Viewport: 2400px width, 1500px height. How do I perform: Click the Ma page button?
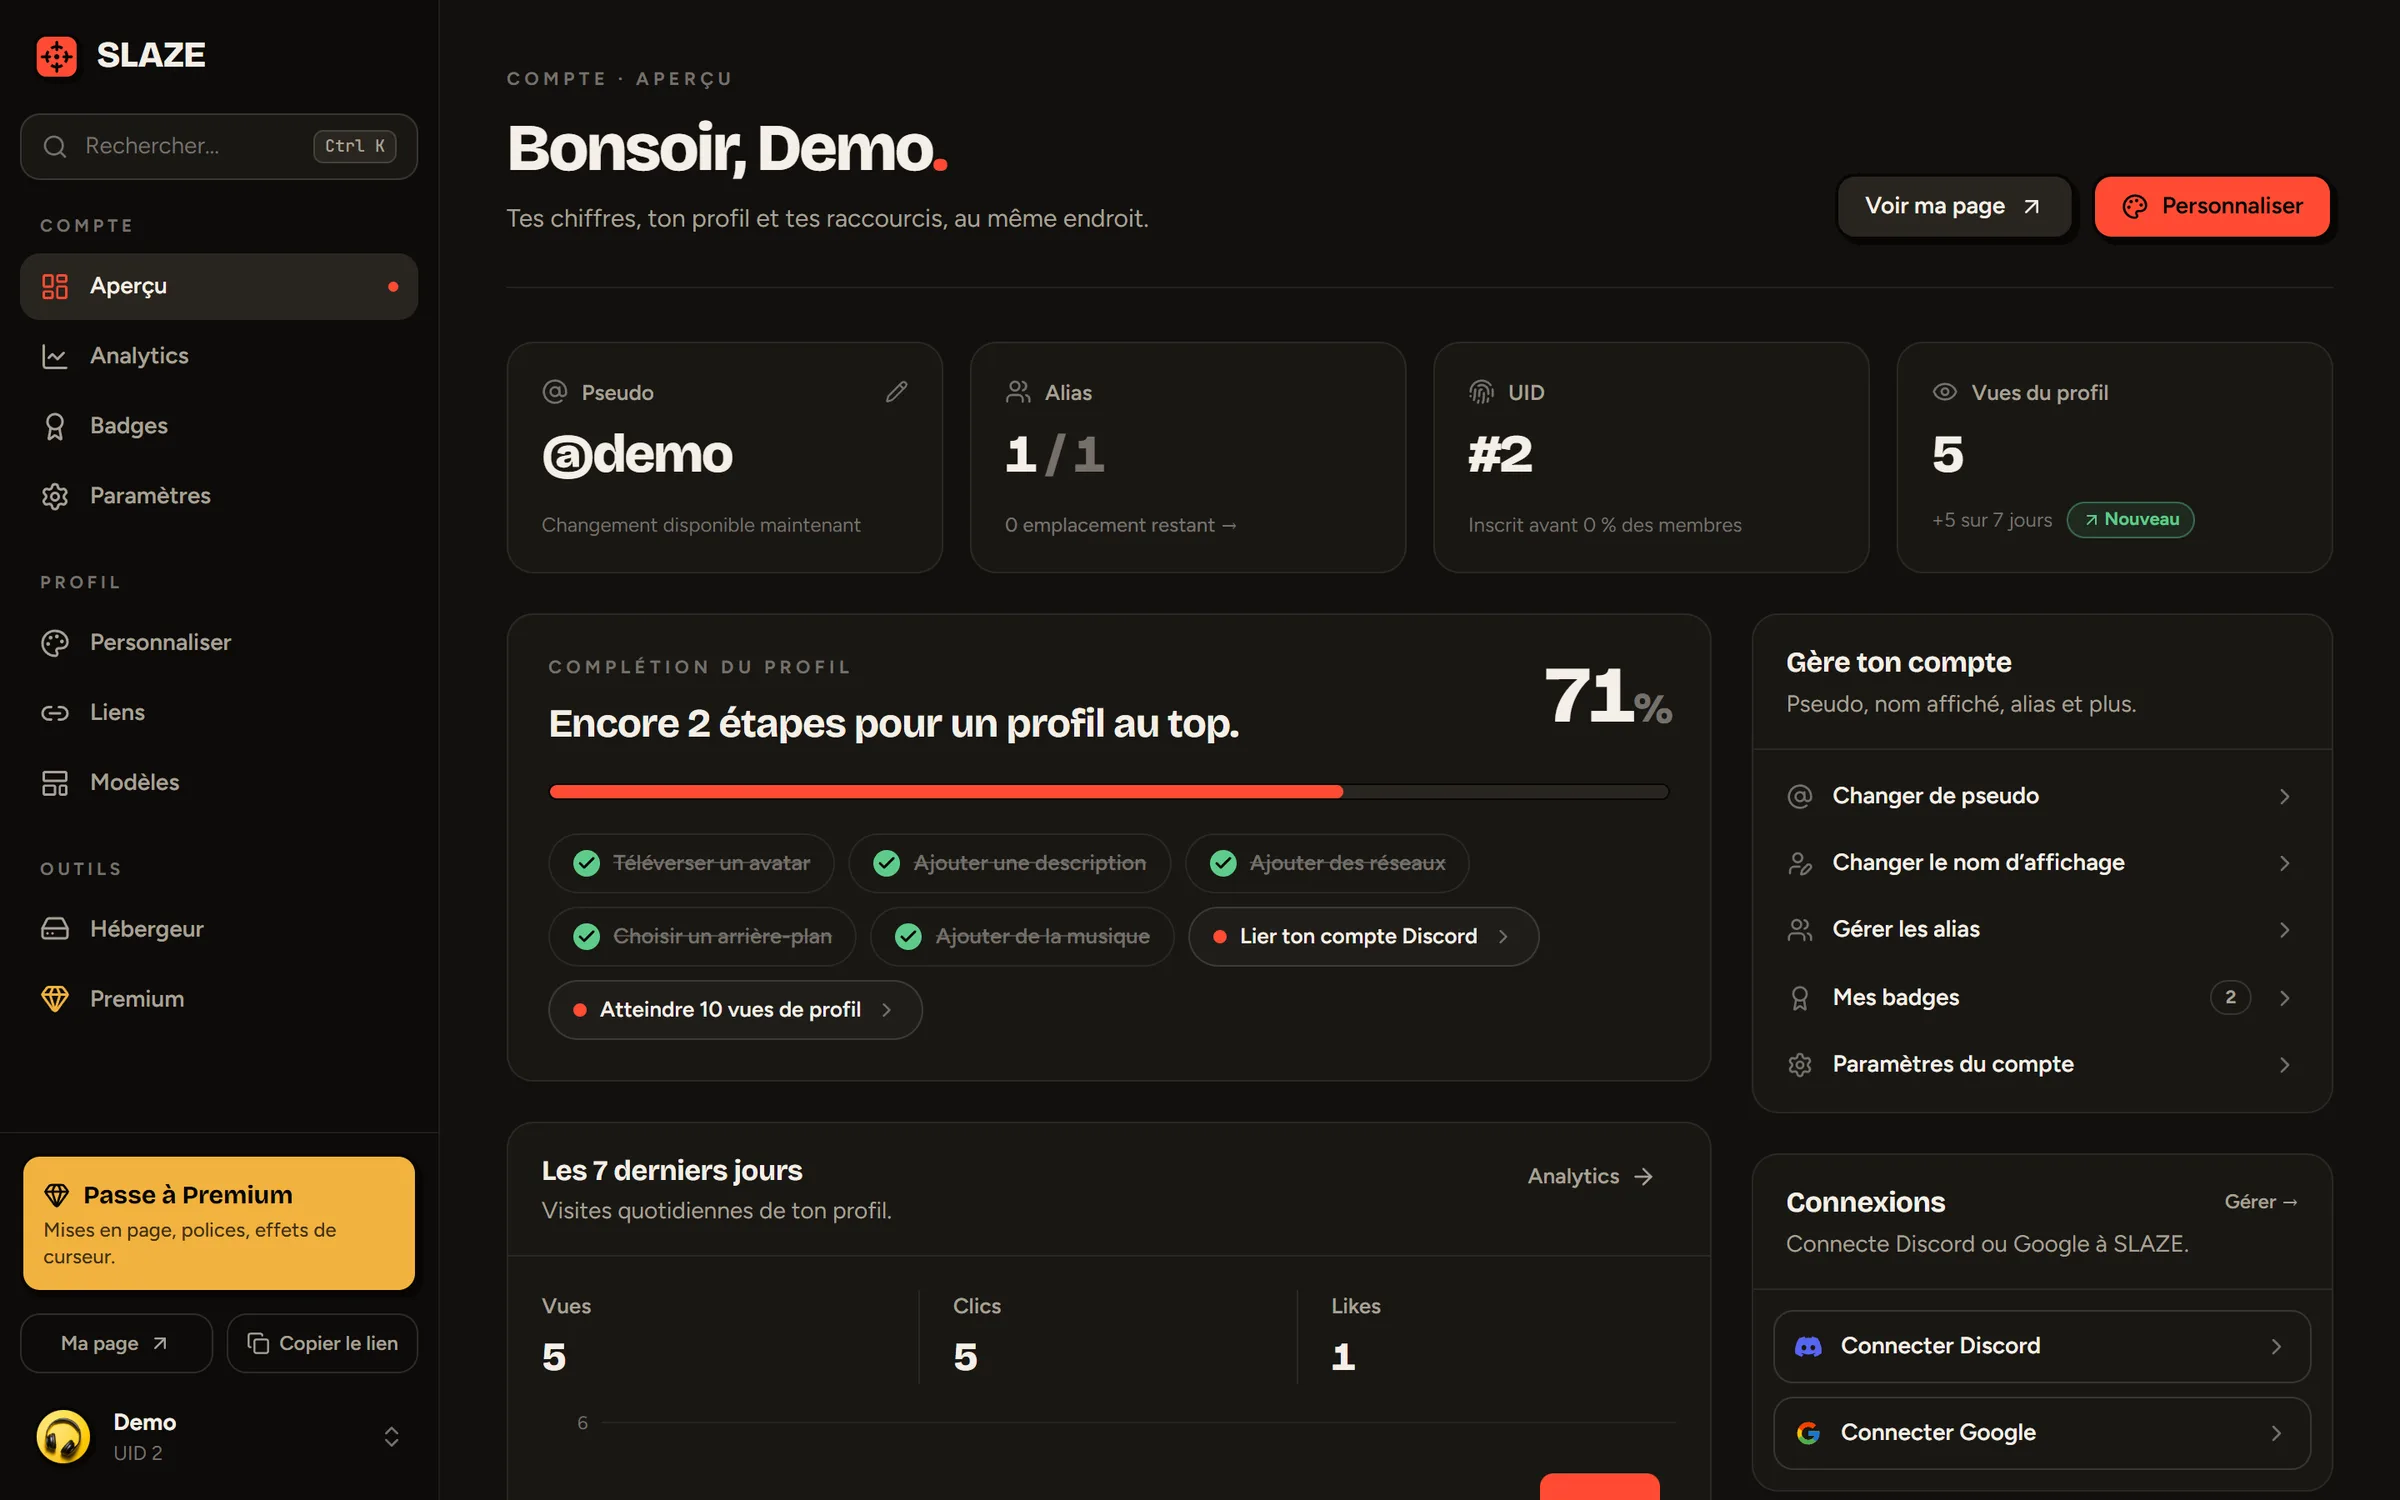(x=116, y=1343)
